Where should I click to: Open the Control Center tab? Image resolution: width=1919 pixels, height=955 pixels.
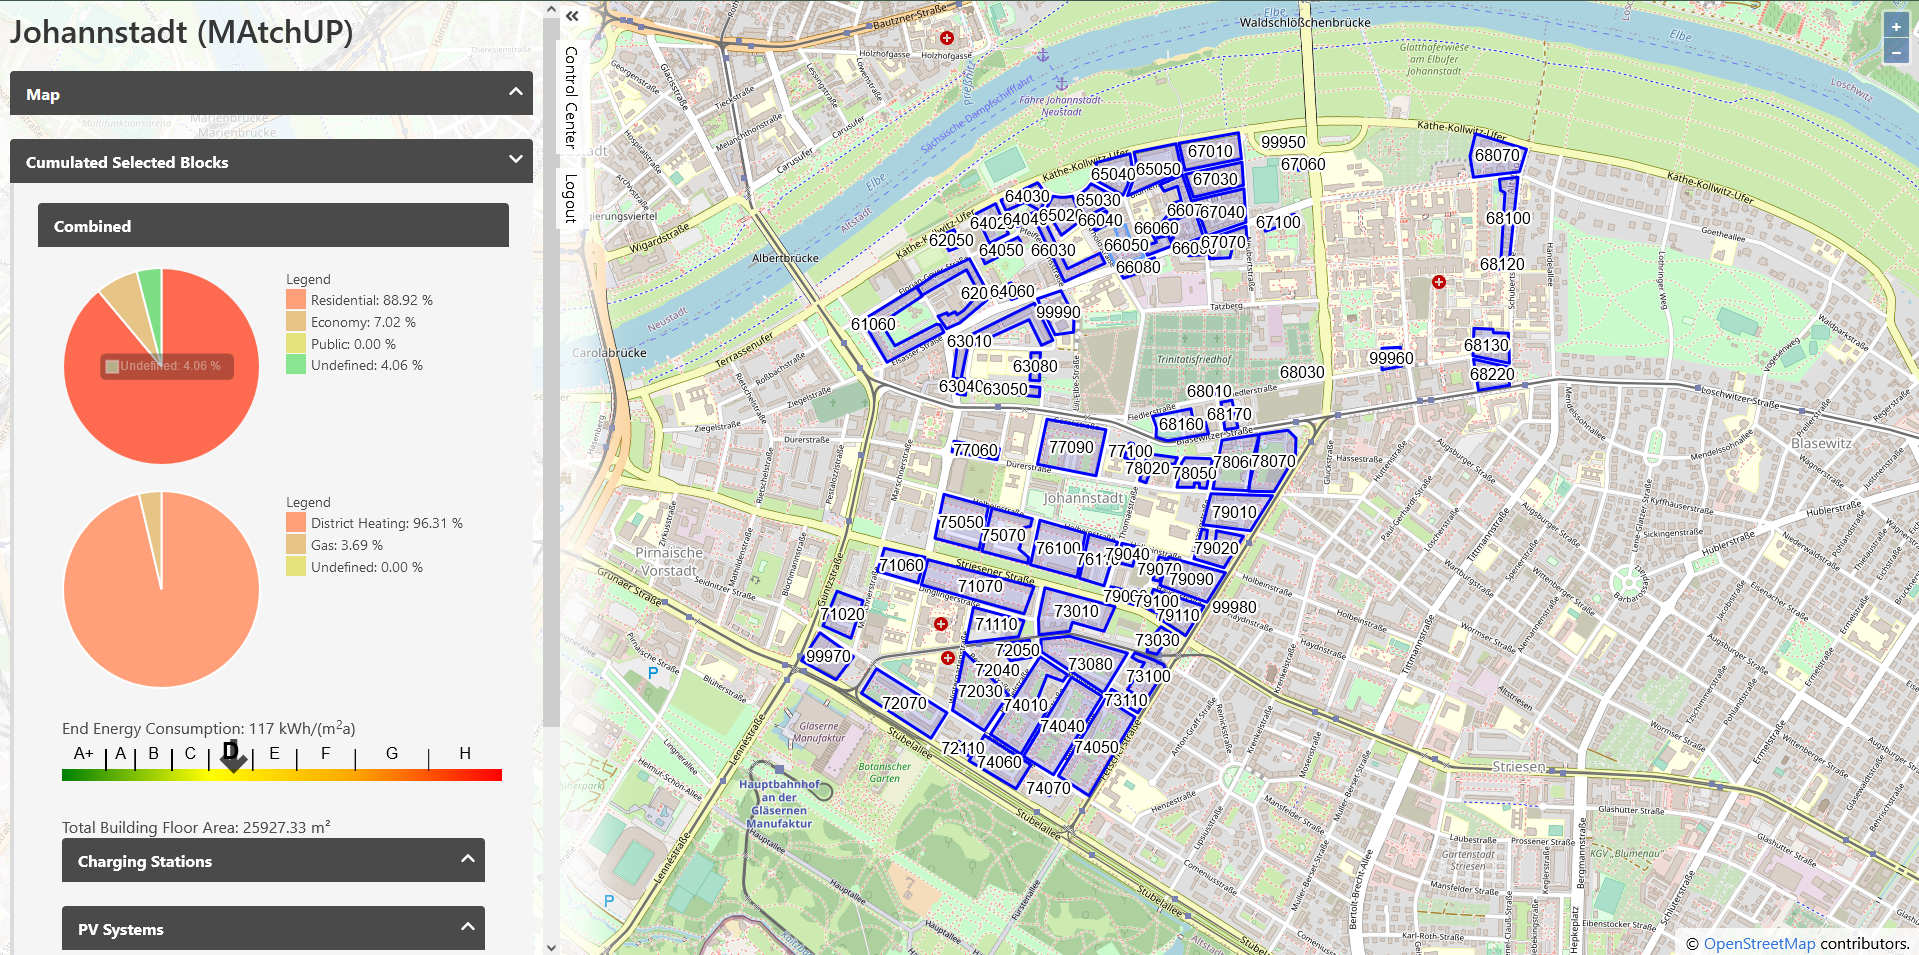point(570,97)
